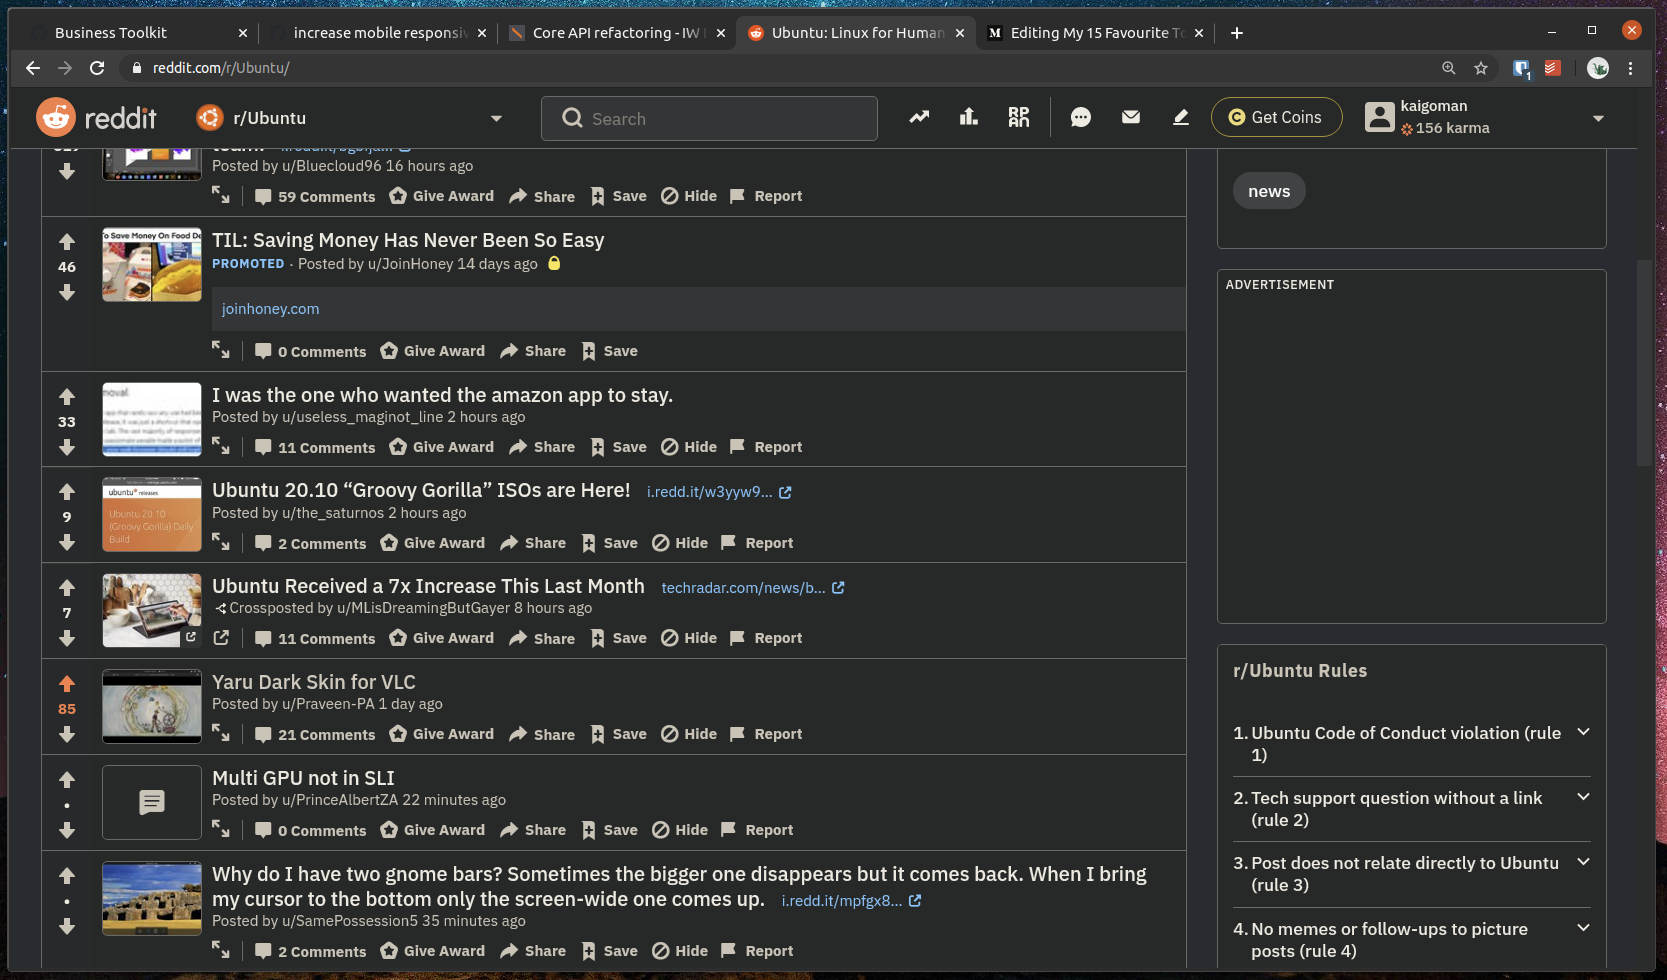Click the browser address bar

(x=780, y=68)
